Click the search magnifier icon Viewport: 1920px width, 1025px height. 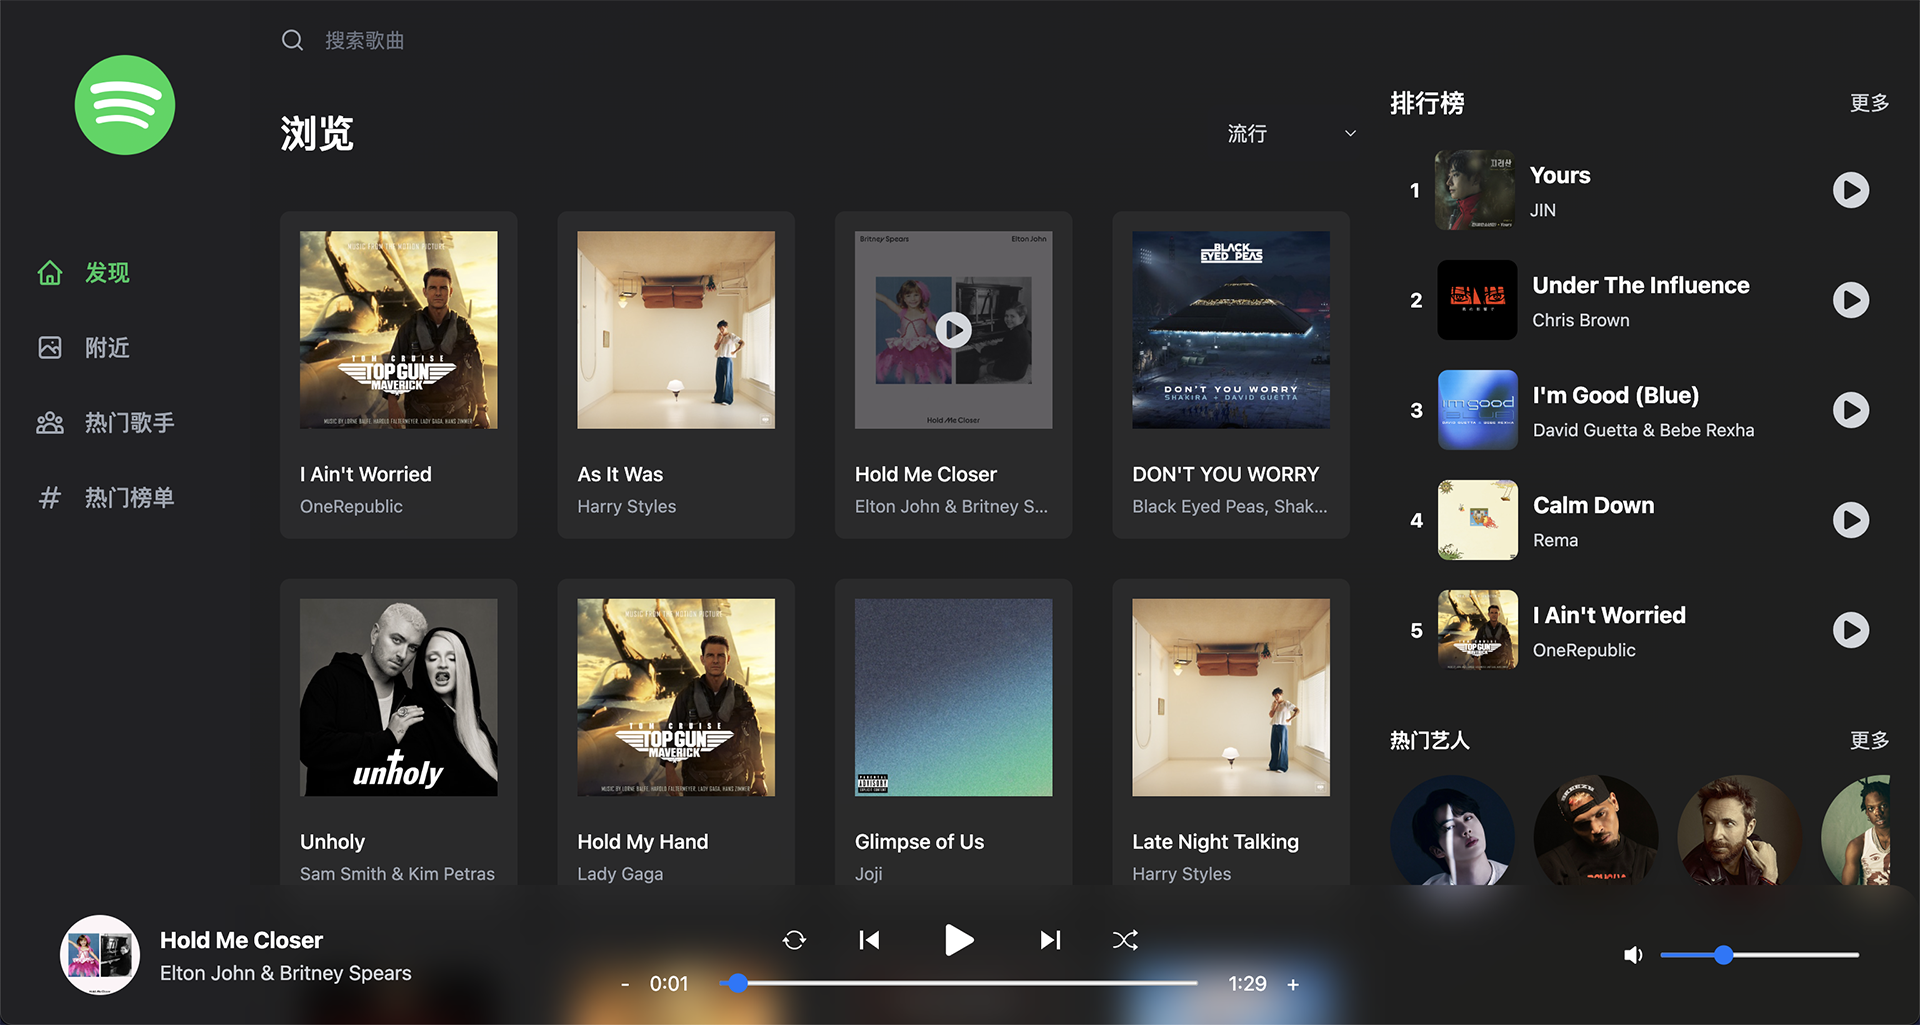(292, 40)
